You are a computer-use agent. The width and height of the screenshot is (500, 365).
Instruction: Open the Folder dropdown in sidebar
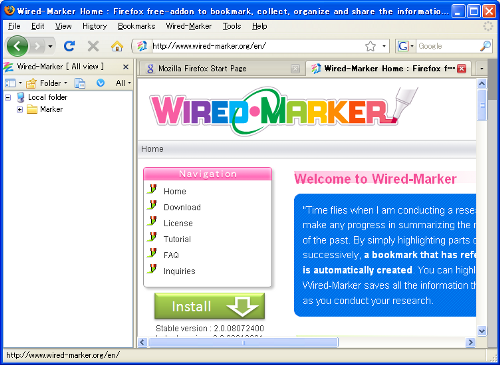point(47,83)
